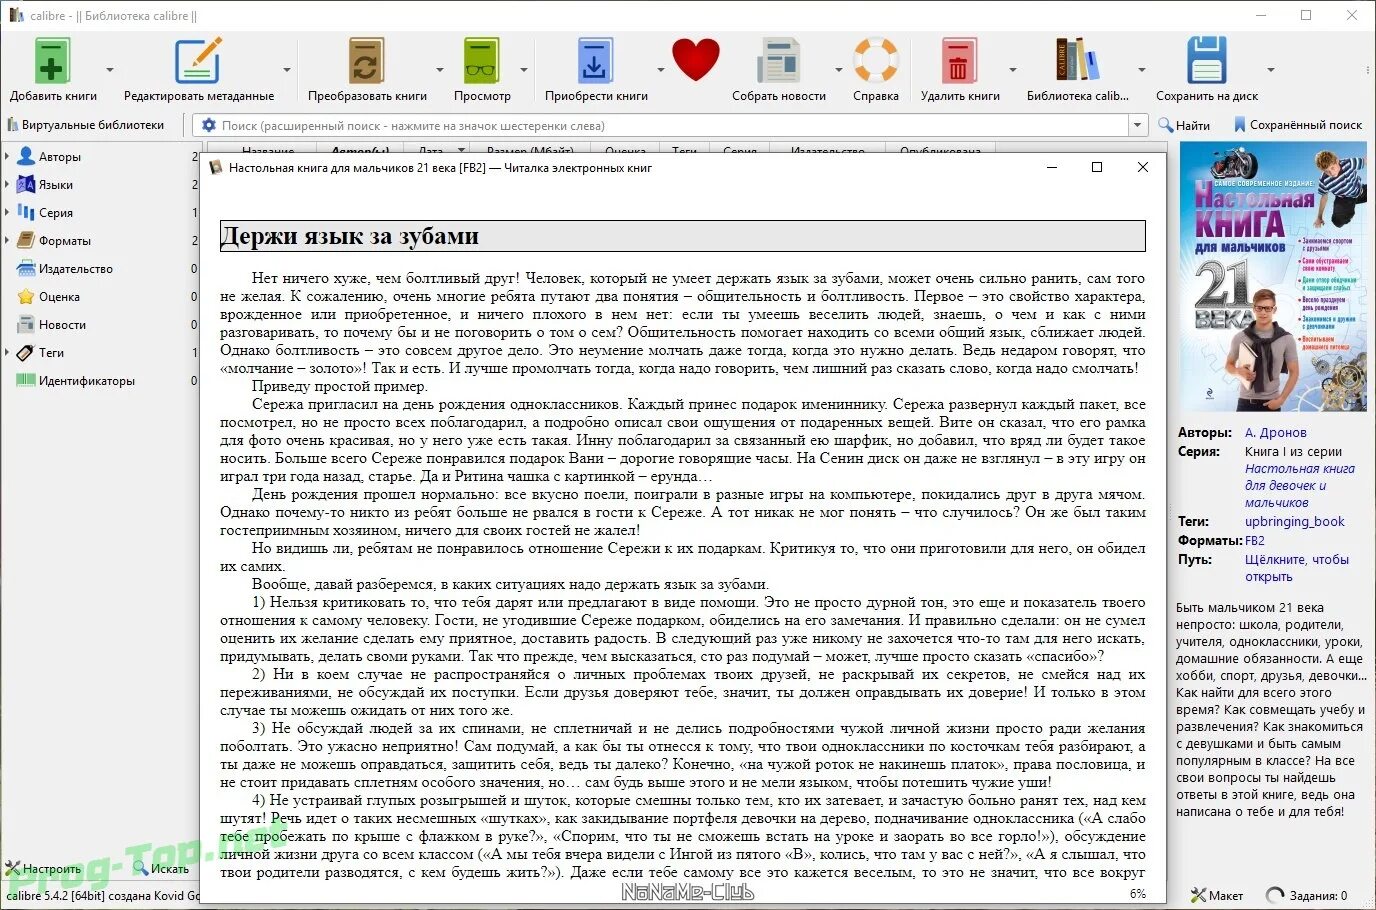Click the Authors (Авторы) category icon

coord(26,156)
